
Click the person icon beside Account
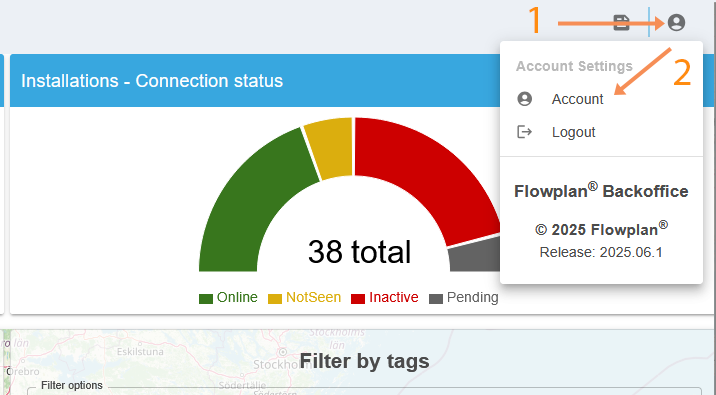525,99
